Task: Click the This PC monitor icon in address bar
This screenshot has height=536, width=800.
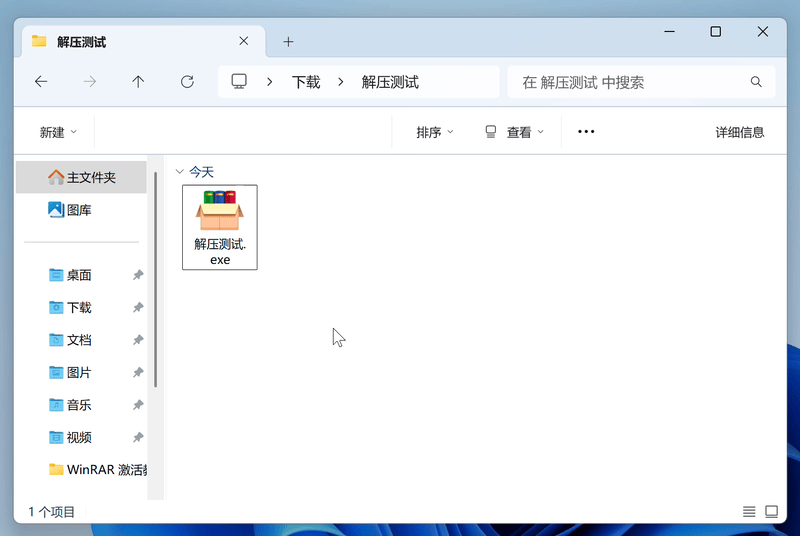Action: click(x=239, y=82)
